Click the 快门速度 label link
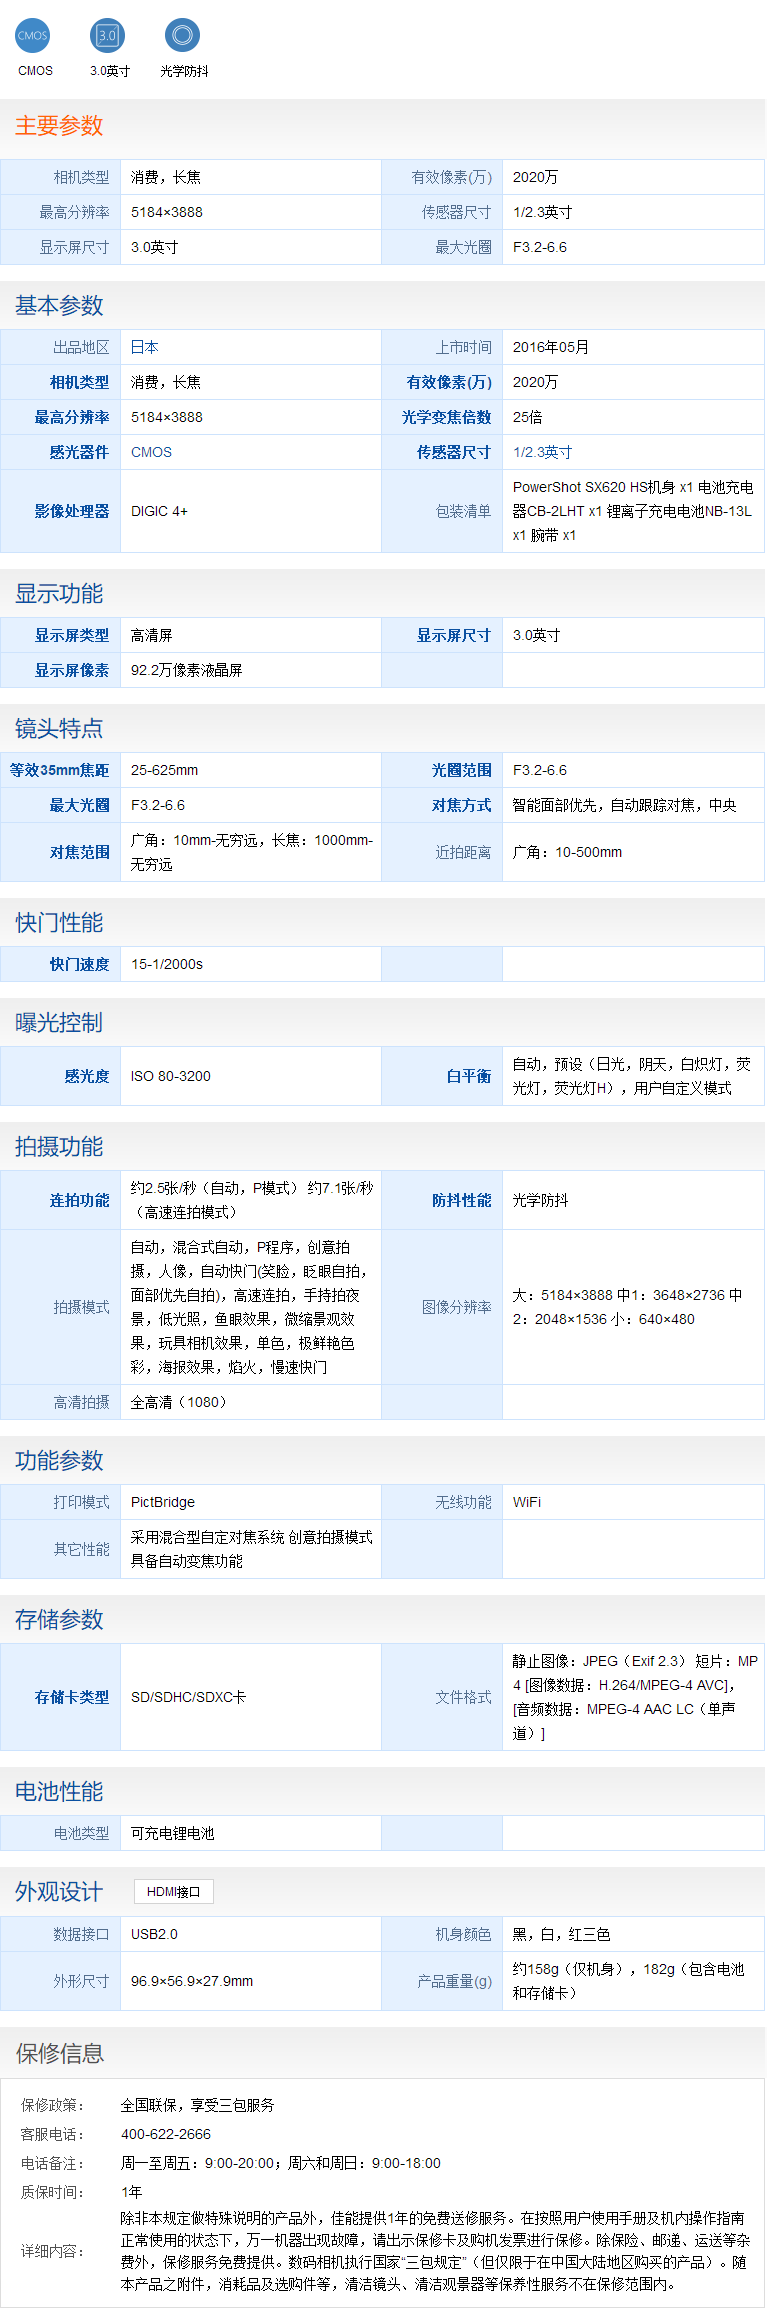Screen dimensions: 767x2311 79,964
